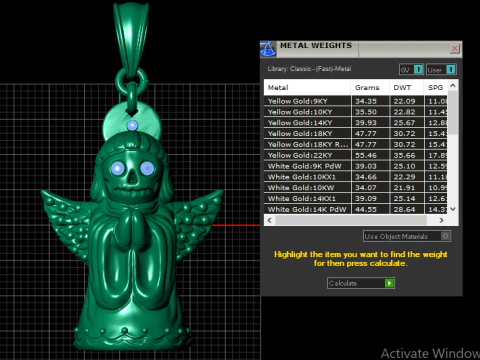Click the vertical scrollbar thumb
The height and width of the screenshot is (360, 480).
(x=453, y=112)
